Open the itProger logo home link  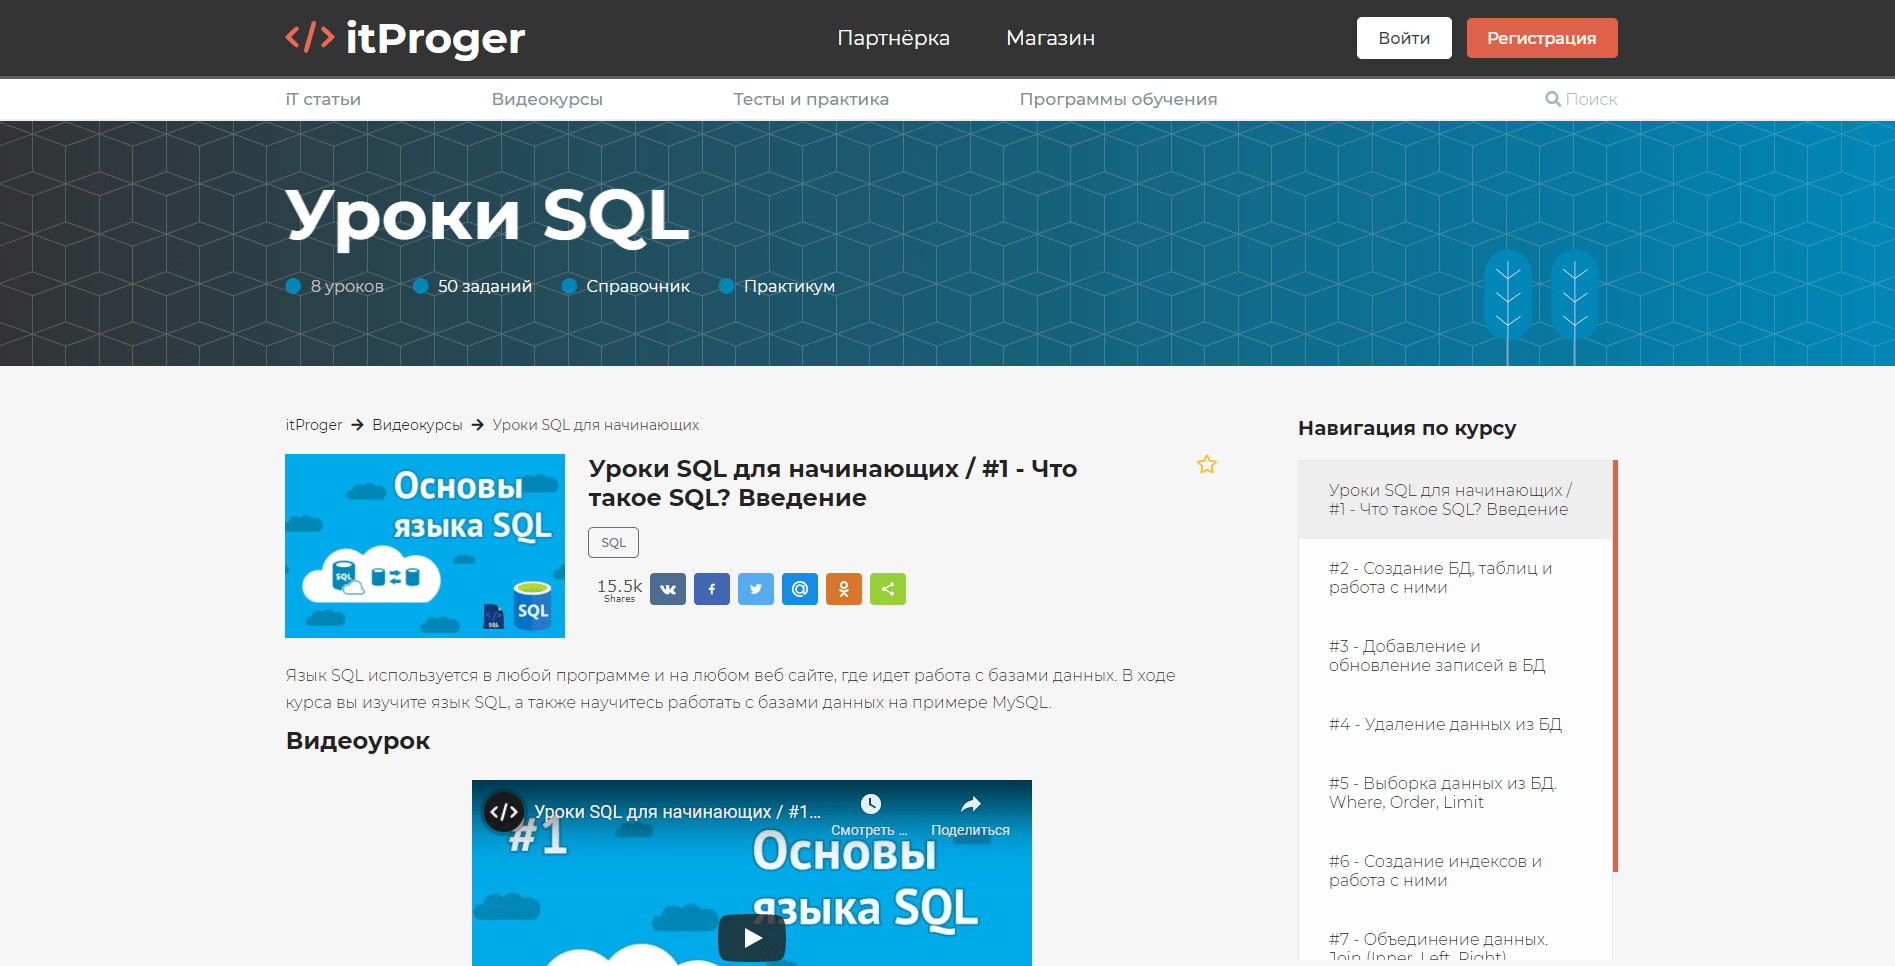(404, 38)
